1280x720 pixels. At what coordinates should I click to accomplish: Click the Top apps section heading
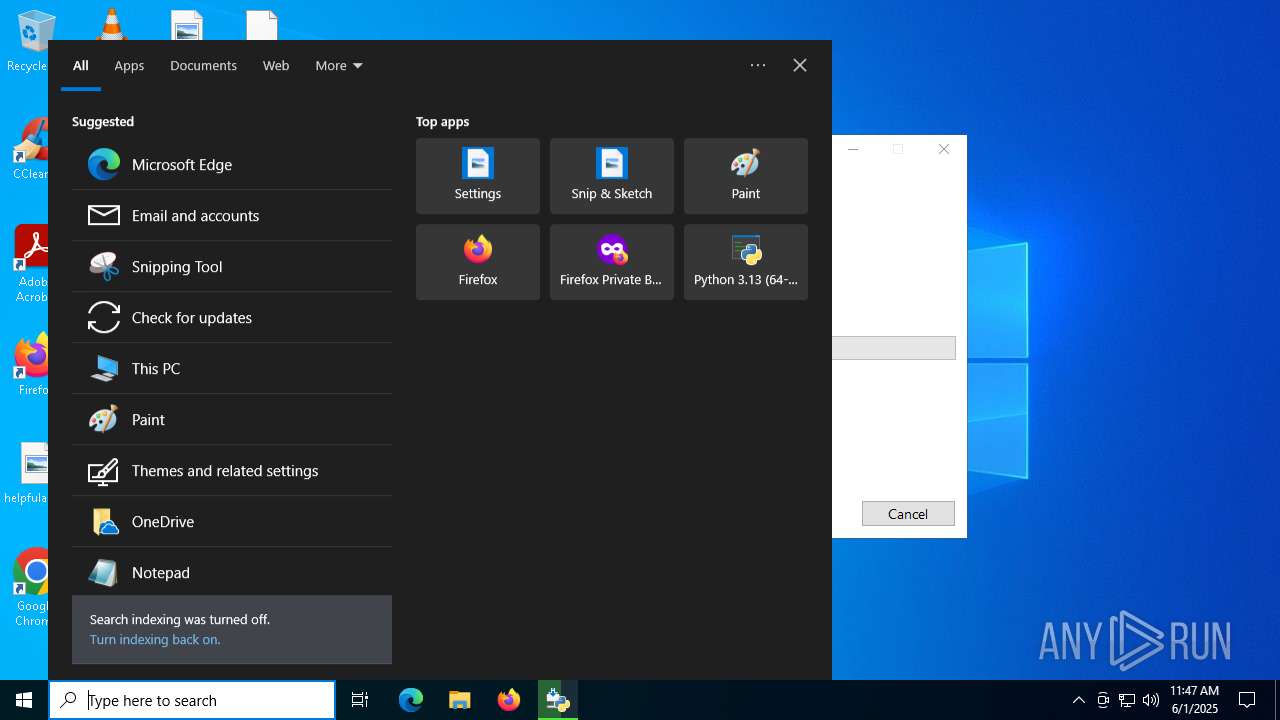point(442,121)
